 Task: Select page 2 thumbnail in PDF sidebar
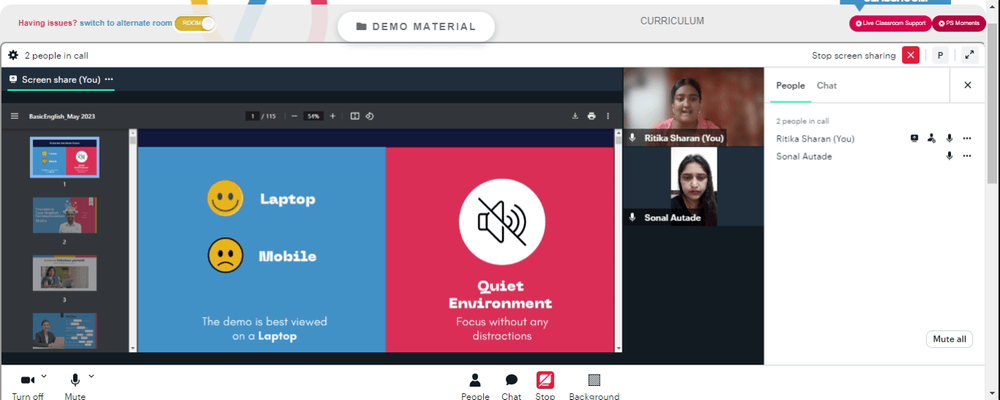pyautogui.click(x=64, y=215)
